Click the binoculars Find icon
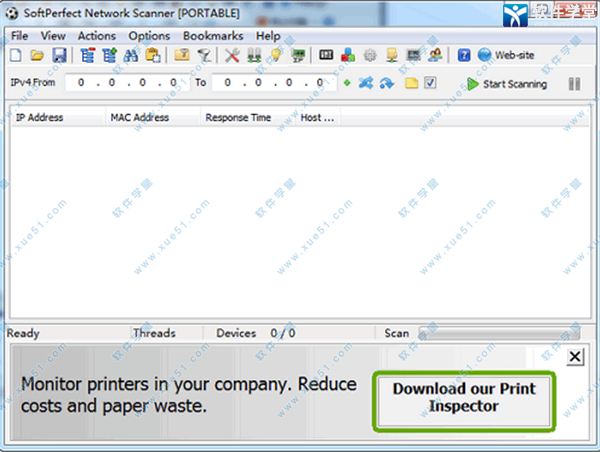This screenshot has height=452, width=600. pos(130,56)
